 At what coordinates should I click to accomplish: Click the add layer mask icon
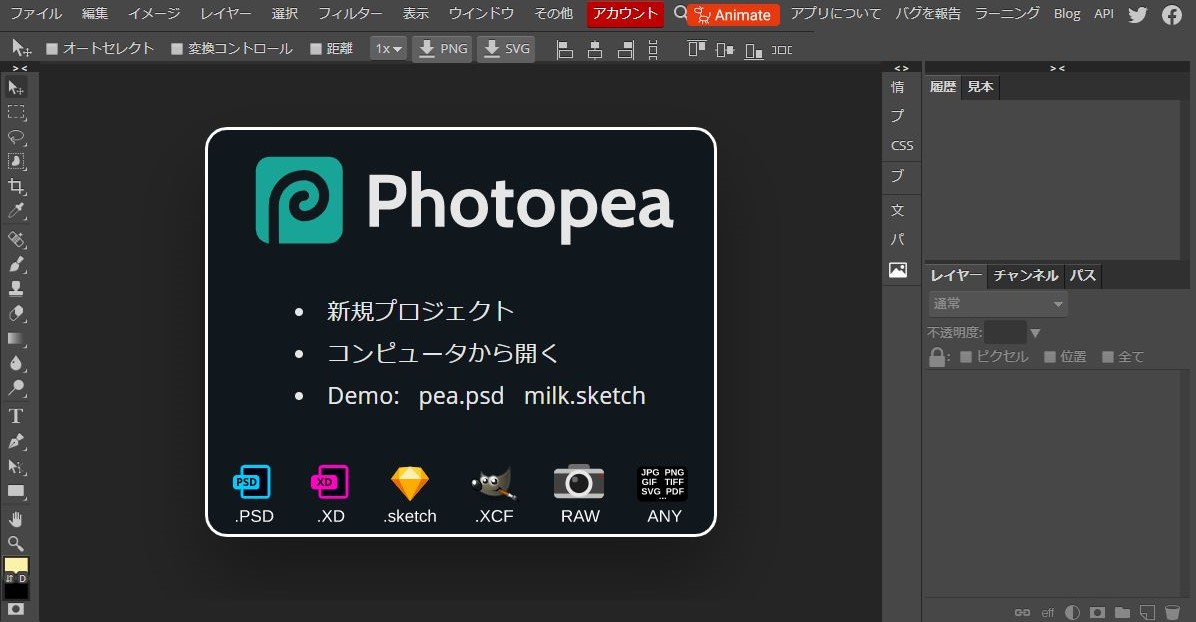1098,612
